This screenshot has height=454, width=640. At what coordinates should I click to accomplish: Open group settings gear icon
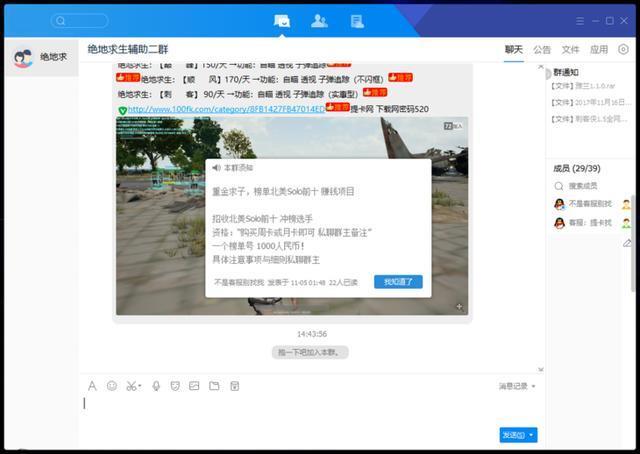(x=623, y=49)
